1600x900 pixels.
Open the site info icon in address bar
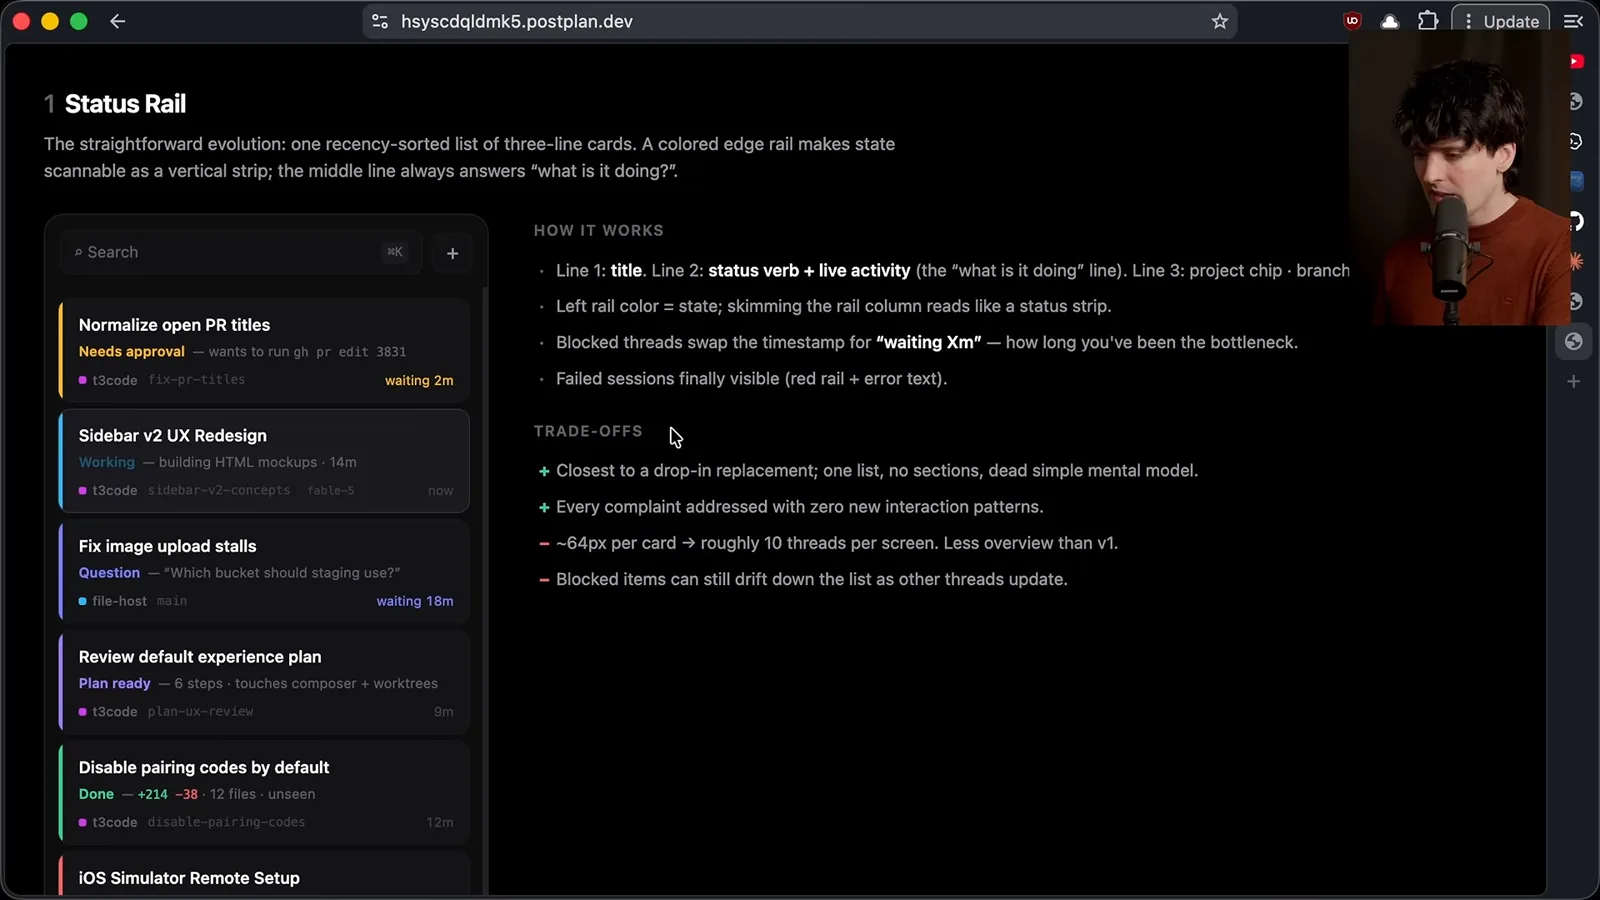pyautogui.click(x=380, y=21)
